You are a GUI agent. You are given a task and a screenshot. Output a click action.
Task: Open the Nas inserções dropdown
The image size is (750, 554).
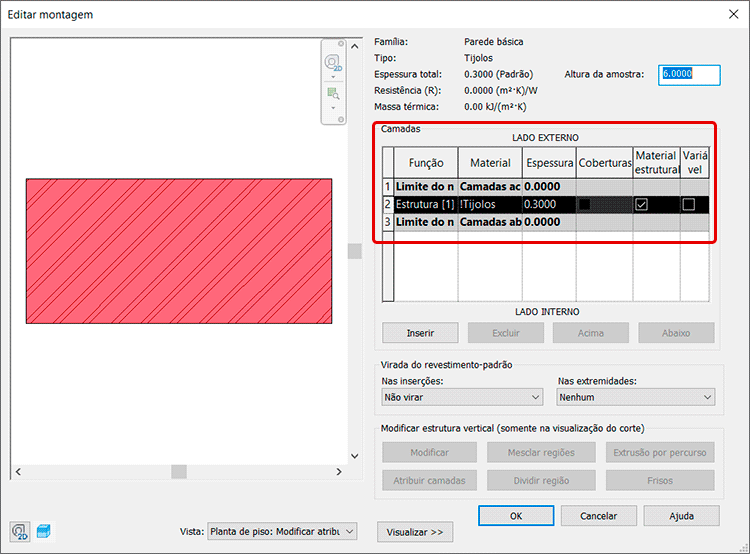pyautogui.click(x=462, y=397)
